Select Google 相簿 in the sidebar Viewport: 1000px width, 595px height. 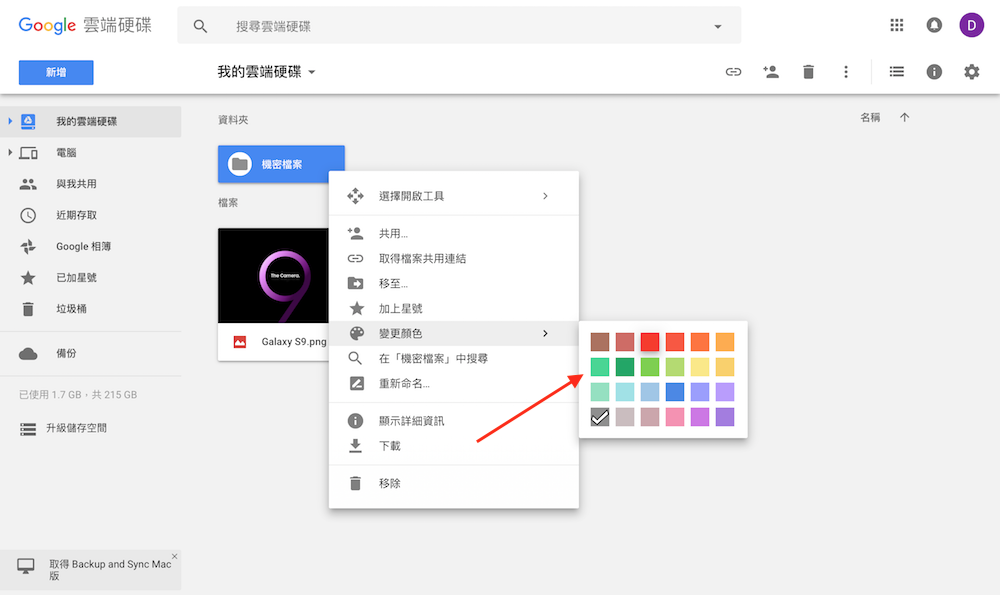point(75,246)
